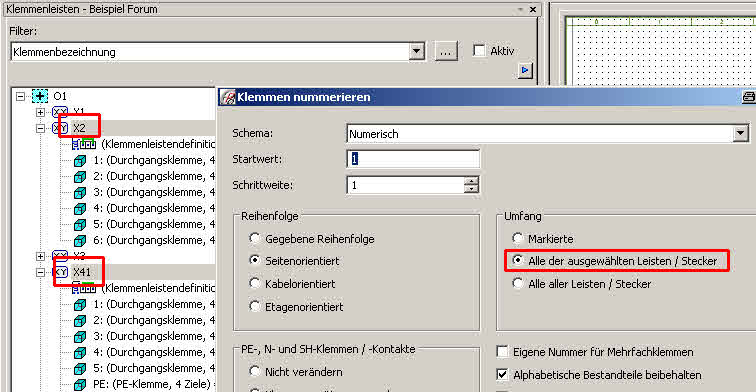Select the X41 terminal strip

(82, 272)
